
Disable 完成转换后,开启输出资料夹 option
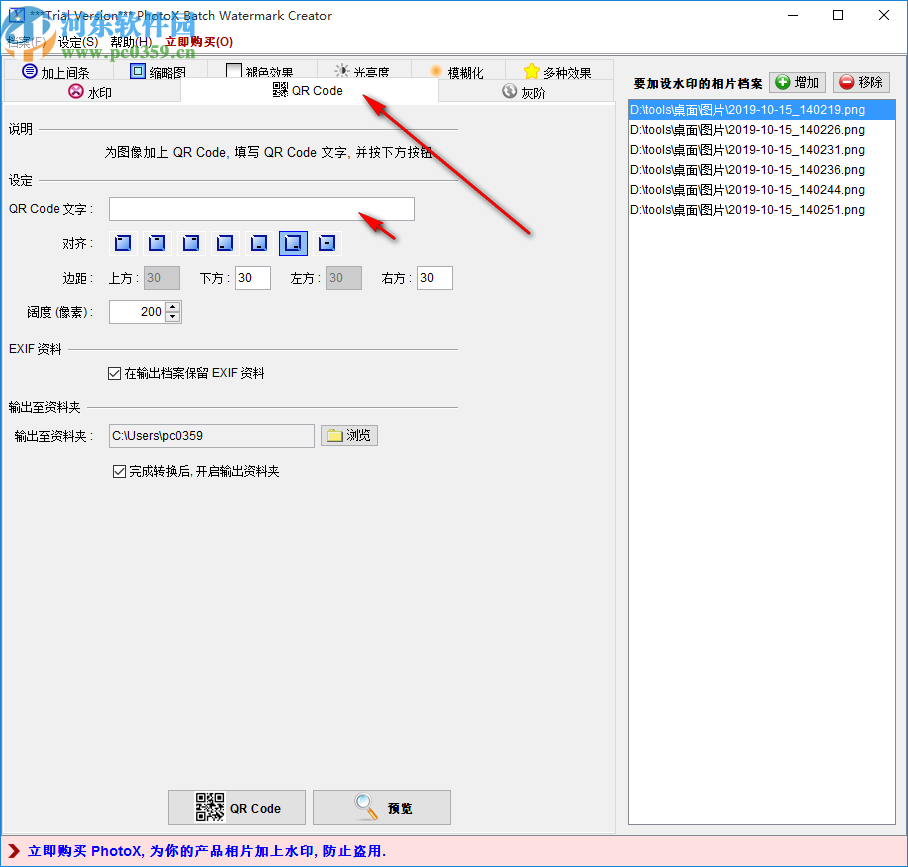(120, 471)
